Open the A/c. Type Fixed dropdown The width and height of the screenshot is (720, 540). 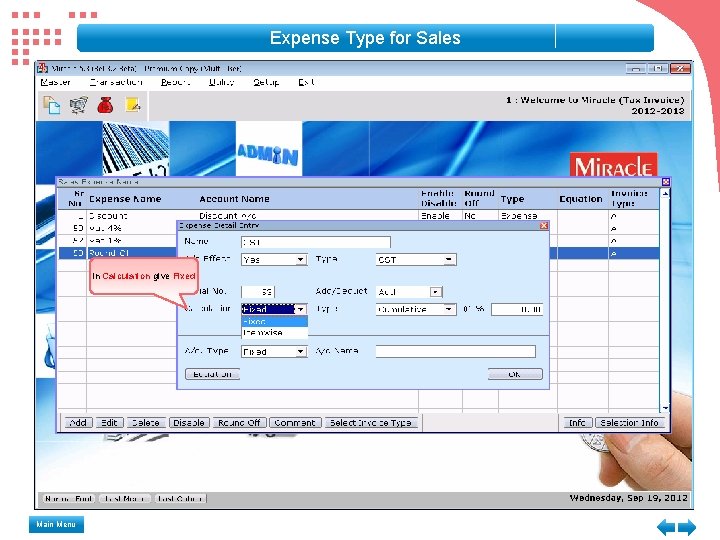coord(274,352)
